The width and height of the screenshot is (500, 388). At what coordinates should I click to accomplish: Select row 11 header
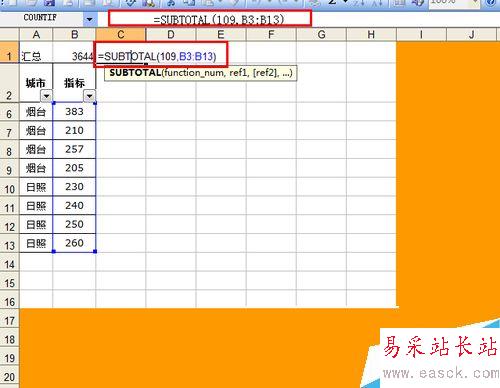pyautogui.click(x=10, y=206)
